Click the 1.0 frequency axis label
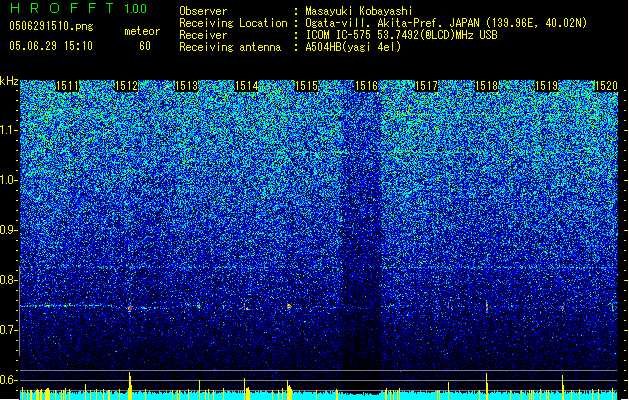The height and width of the screenshot is (400, 629). [x=9, y=180]
